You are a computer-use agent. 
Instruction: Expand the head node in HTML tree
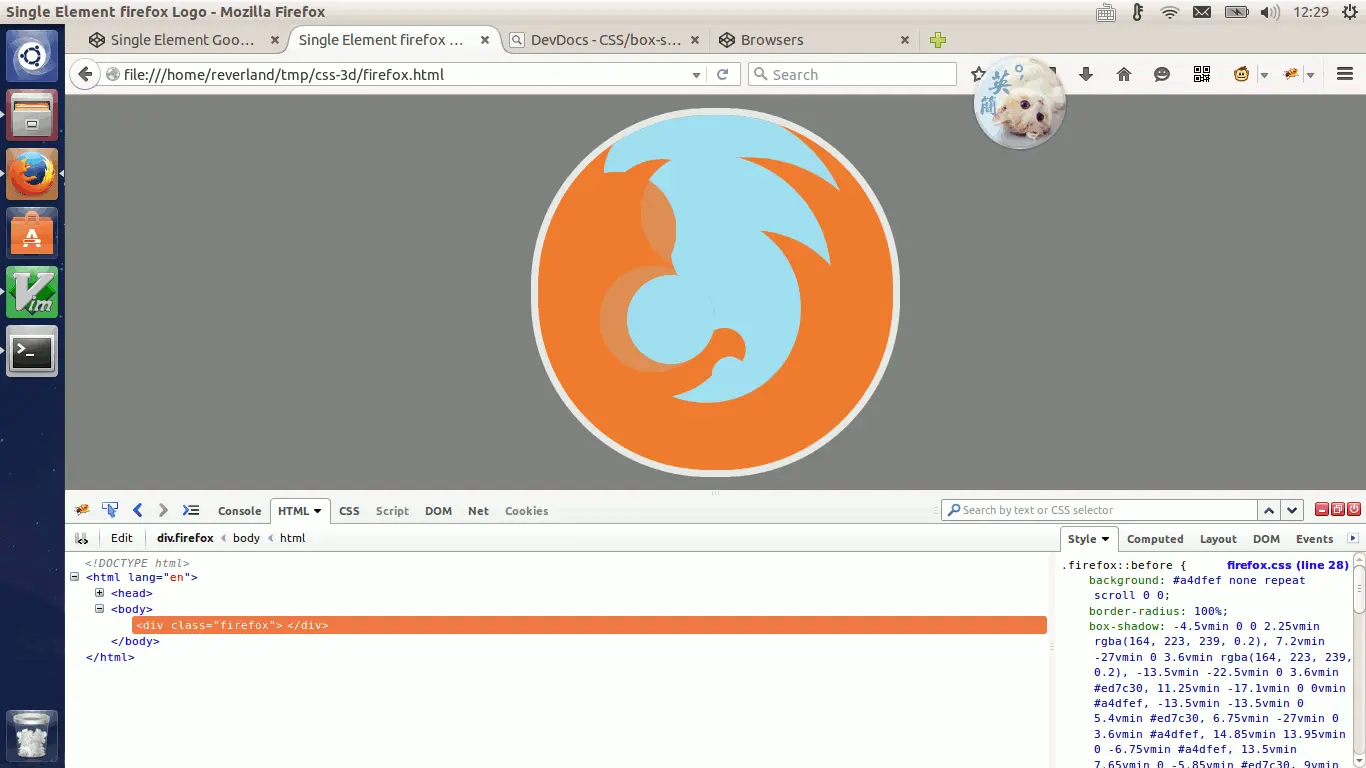click(x=99, y=593)
